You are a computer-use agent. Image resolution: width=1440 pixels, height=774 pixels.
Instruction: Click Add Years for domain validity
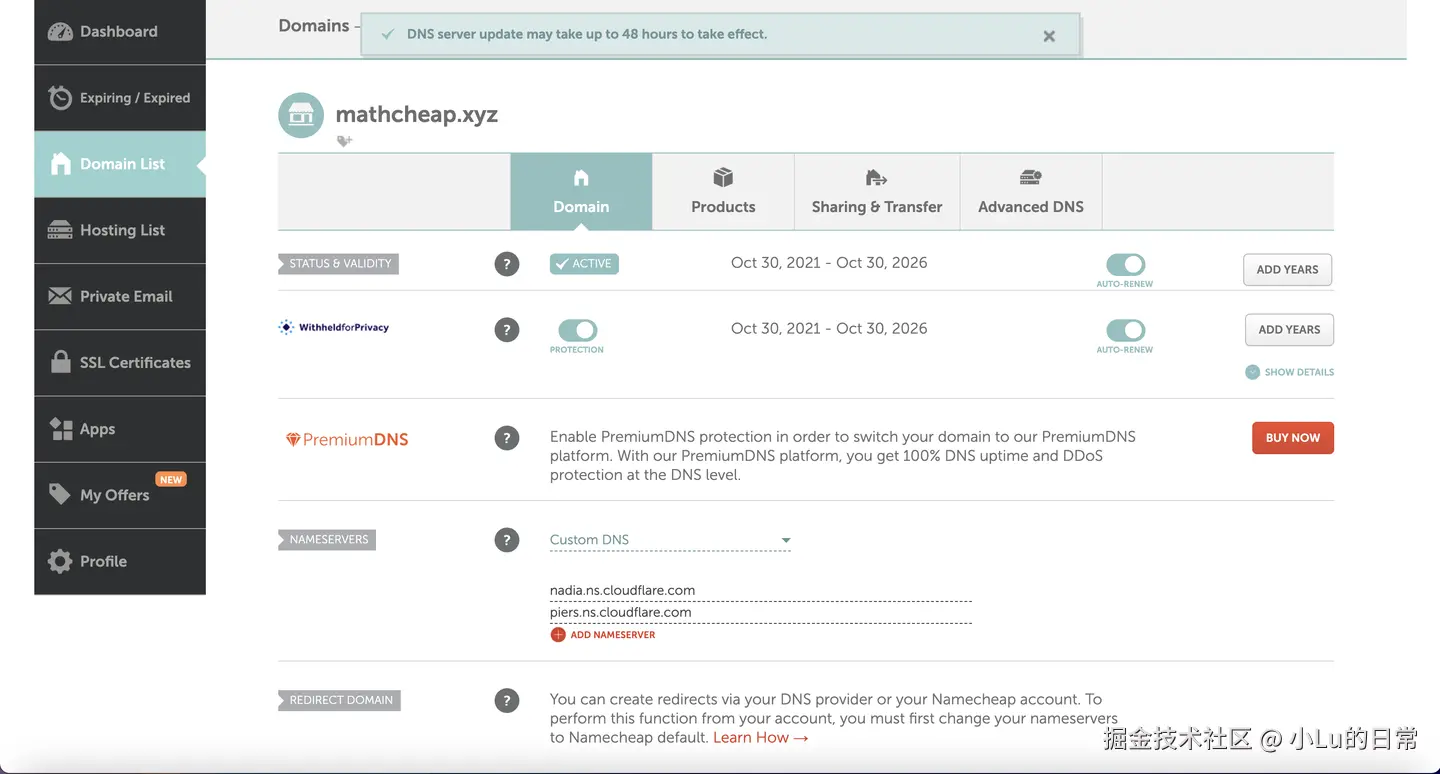pos(1287,269)
